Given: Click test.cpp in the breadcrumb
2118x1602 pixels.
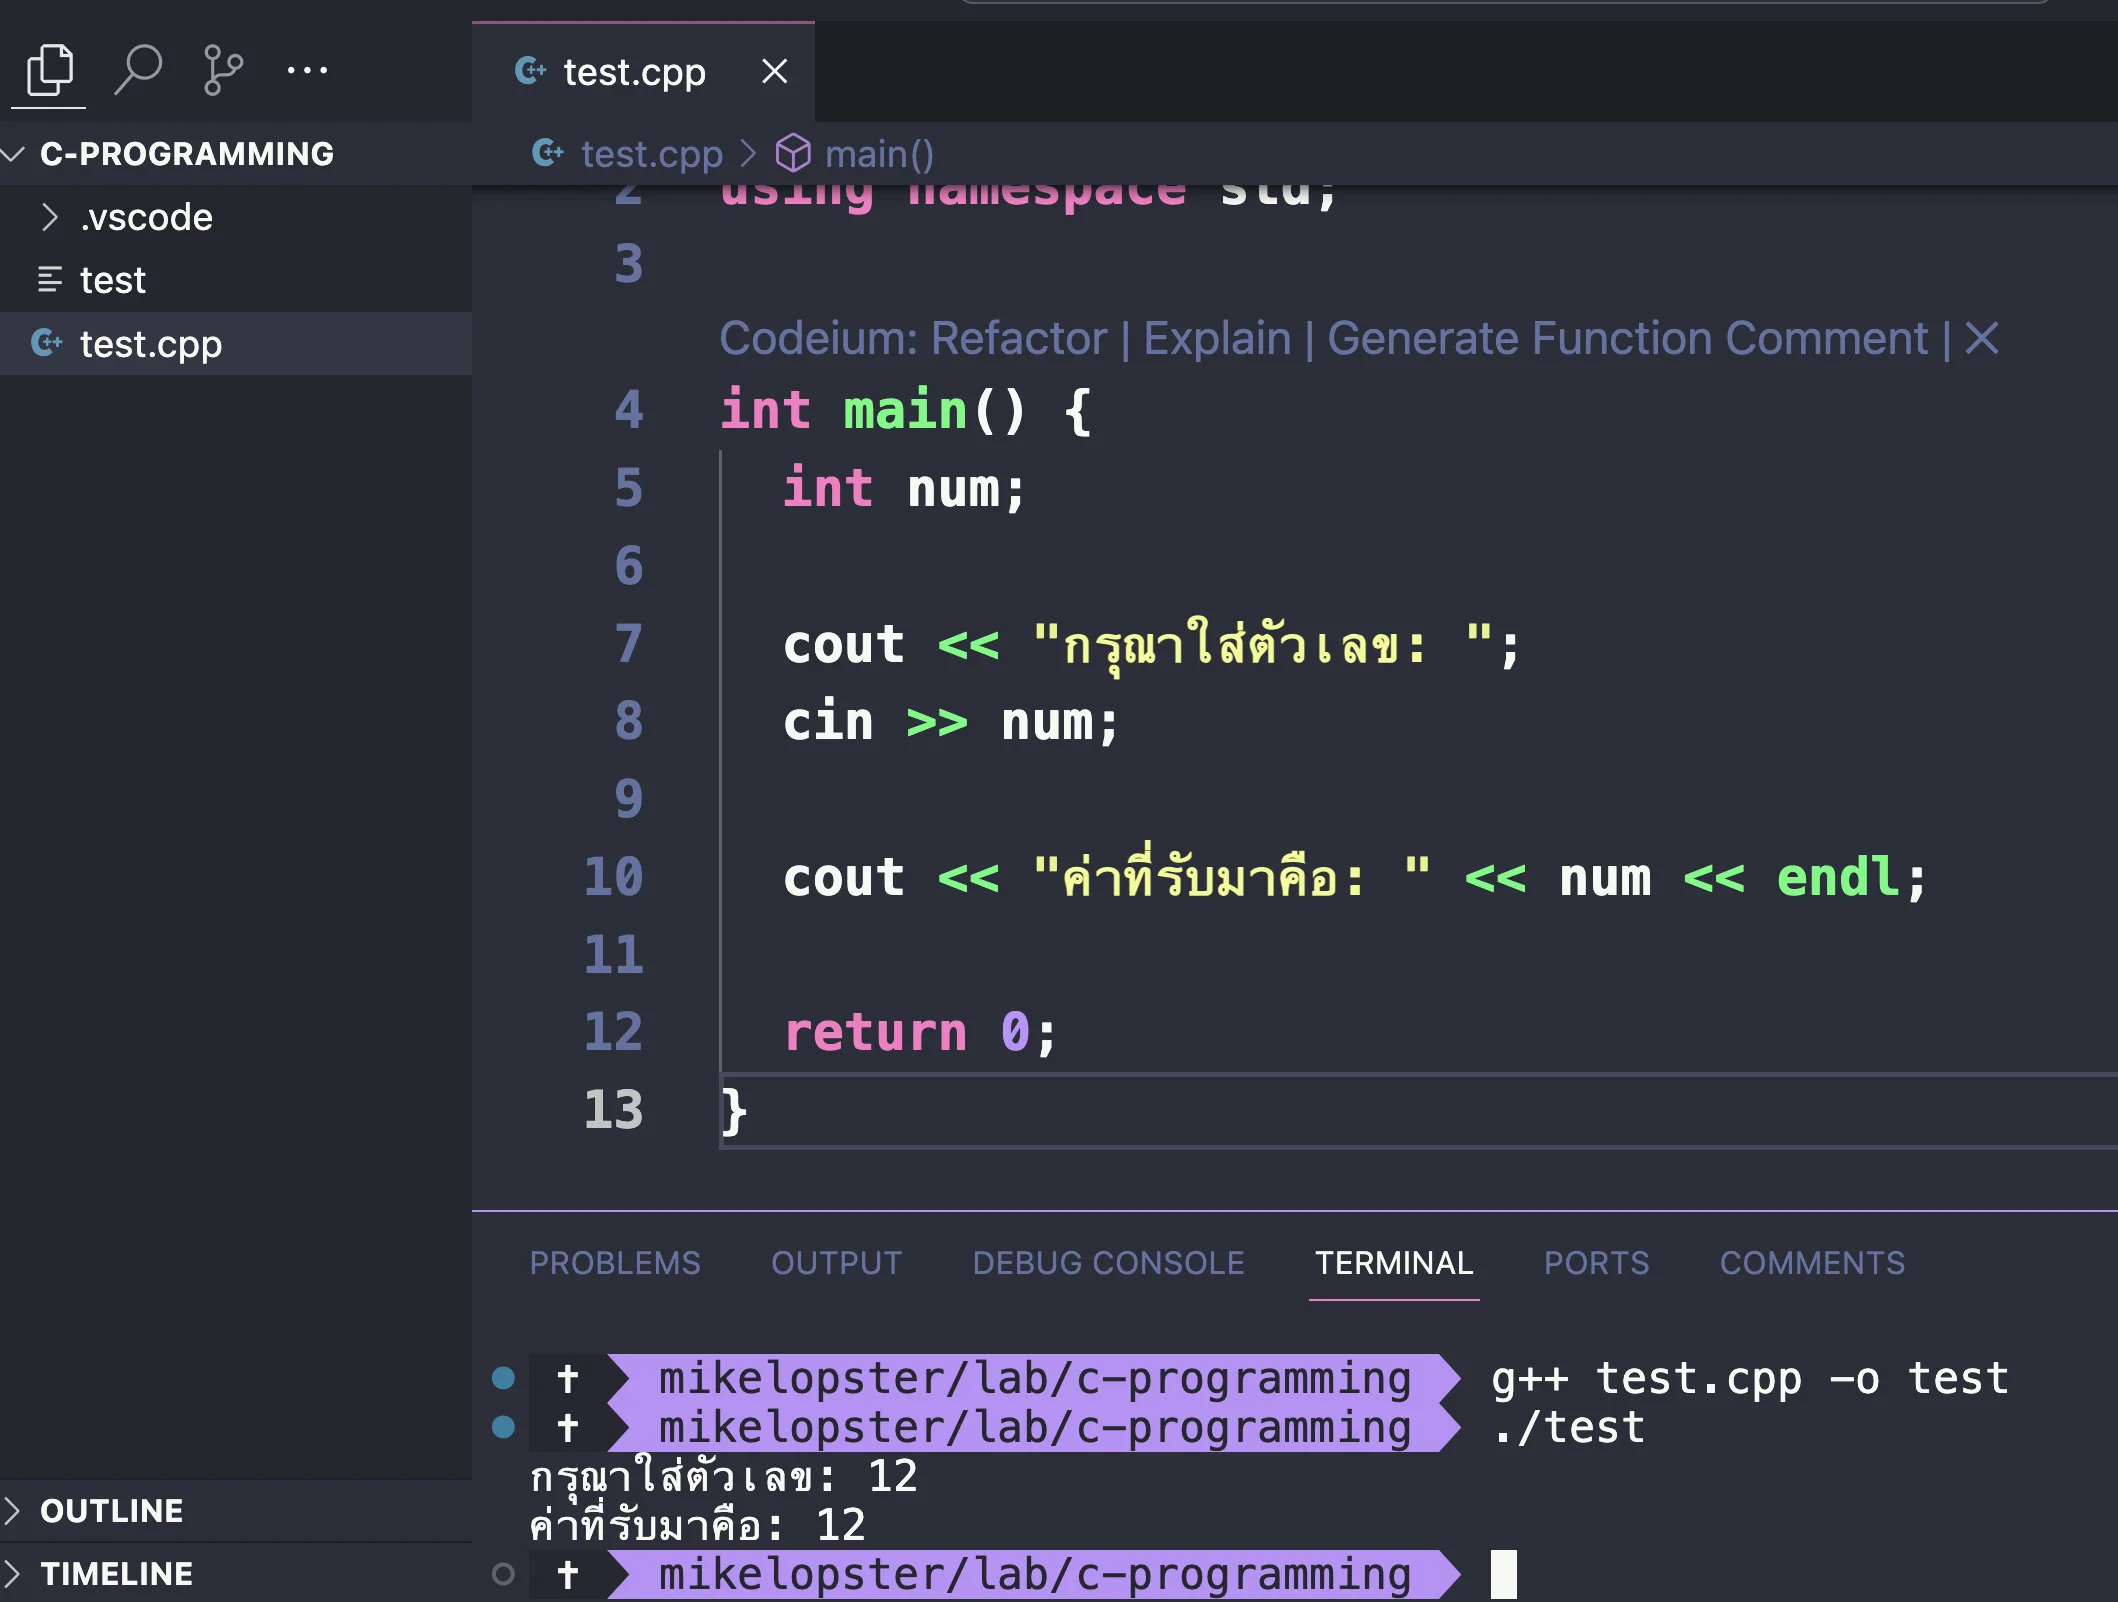Looking at the screenshot, I should tap(651, 154).
